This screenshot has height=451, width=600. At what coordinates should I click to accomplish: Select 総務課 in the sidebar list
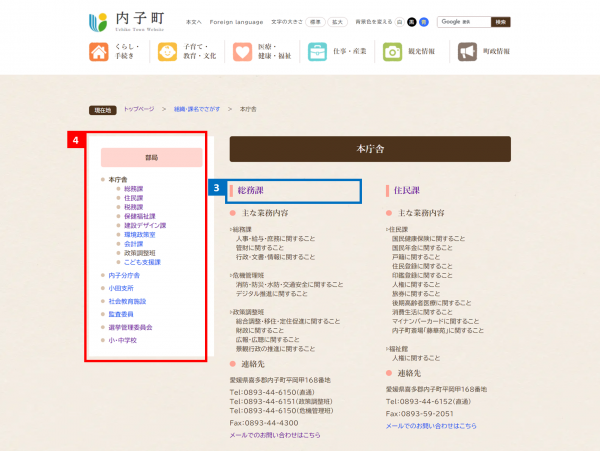pos(134,189)
